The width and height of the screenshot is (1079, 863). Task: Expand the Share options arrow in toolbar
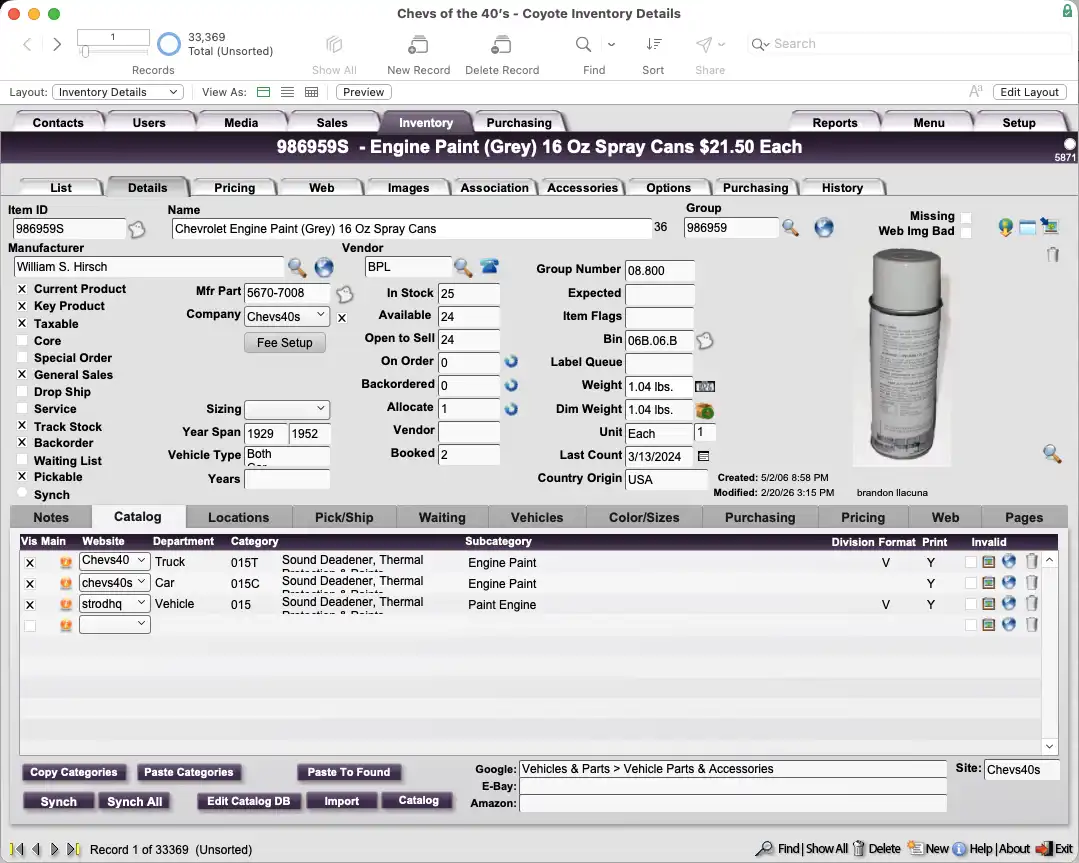tap(721, 45)
